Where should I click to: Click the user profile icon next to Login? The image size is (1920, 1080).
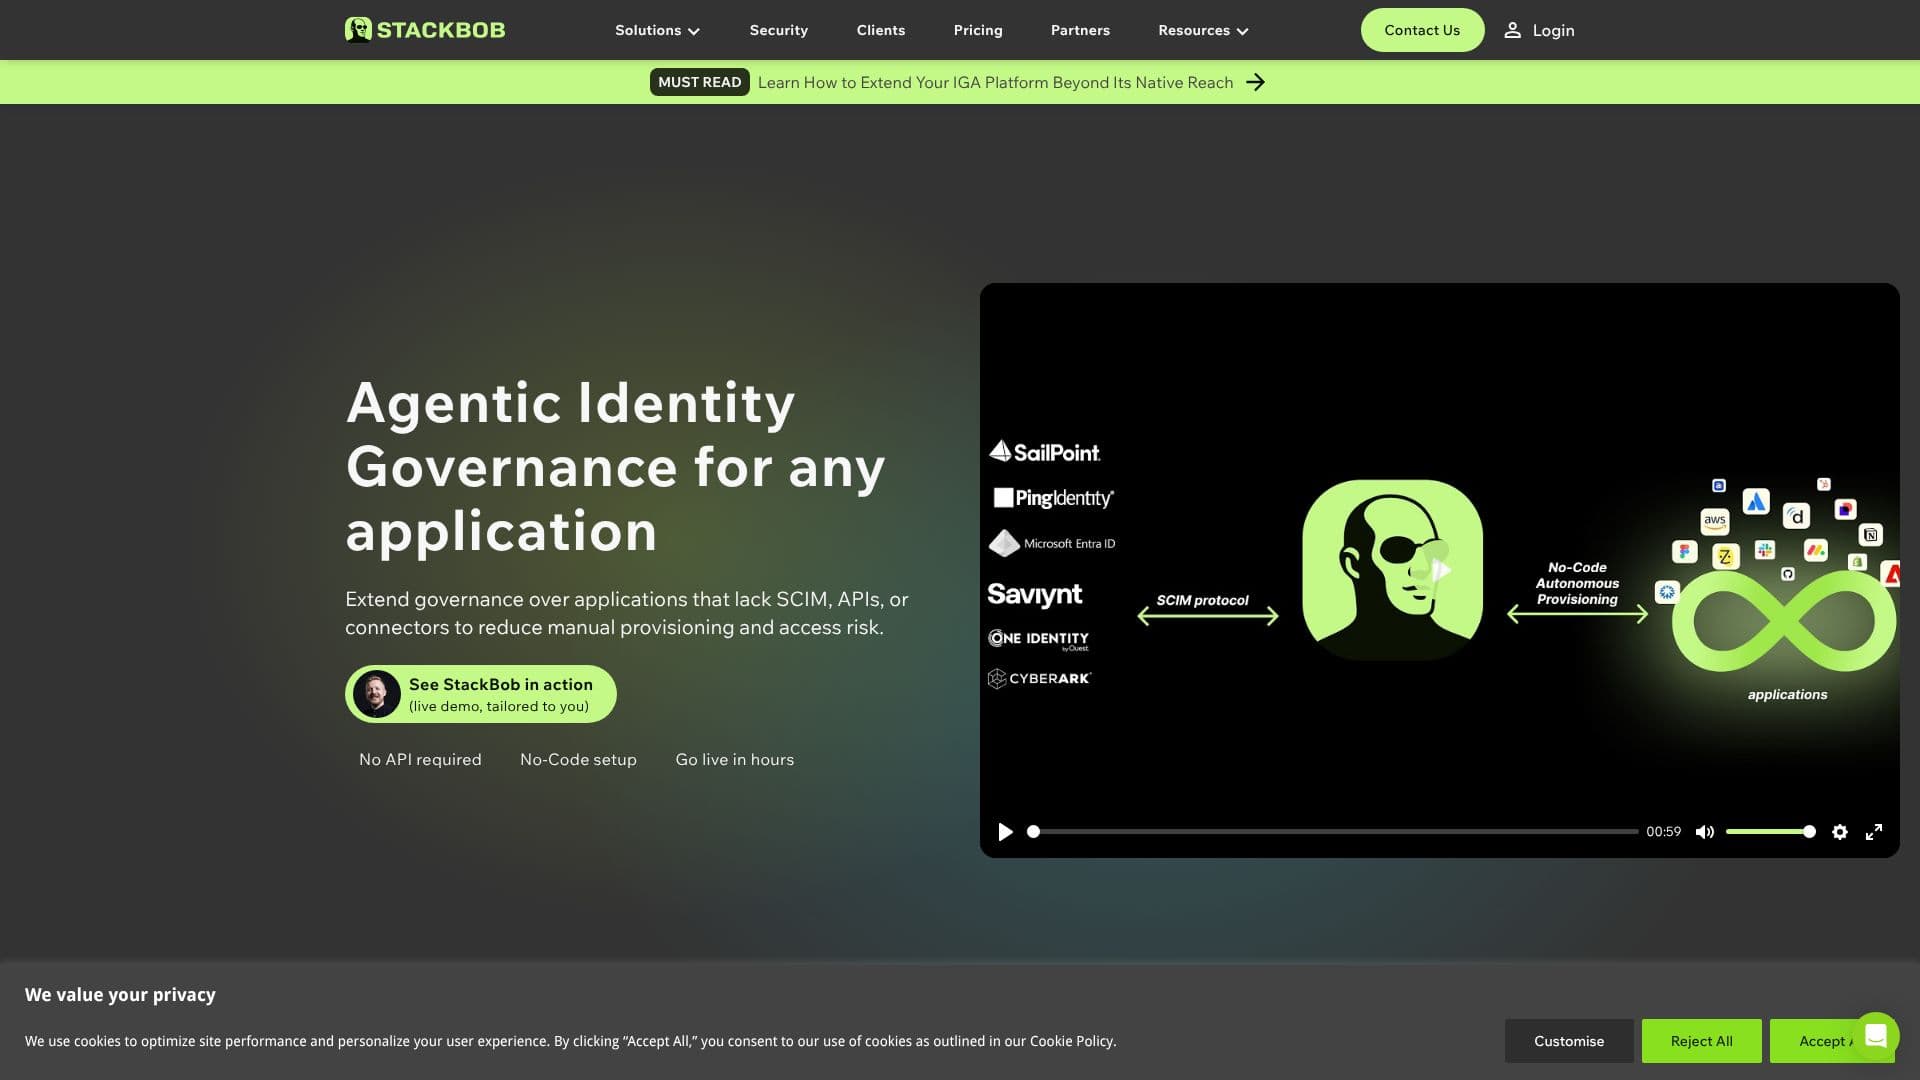pyautogui.click(x=1513, y=30)
